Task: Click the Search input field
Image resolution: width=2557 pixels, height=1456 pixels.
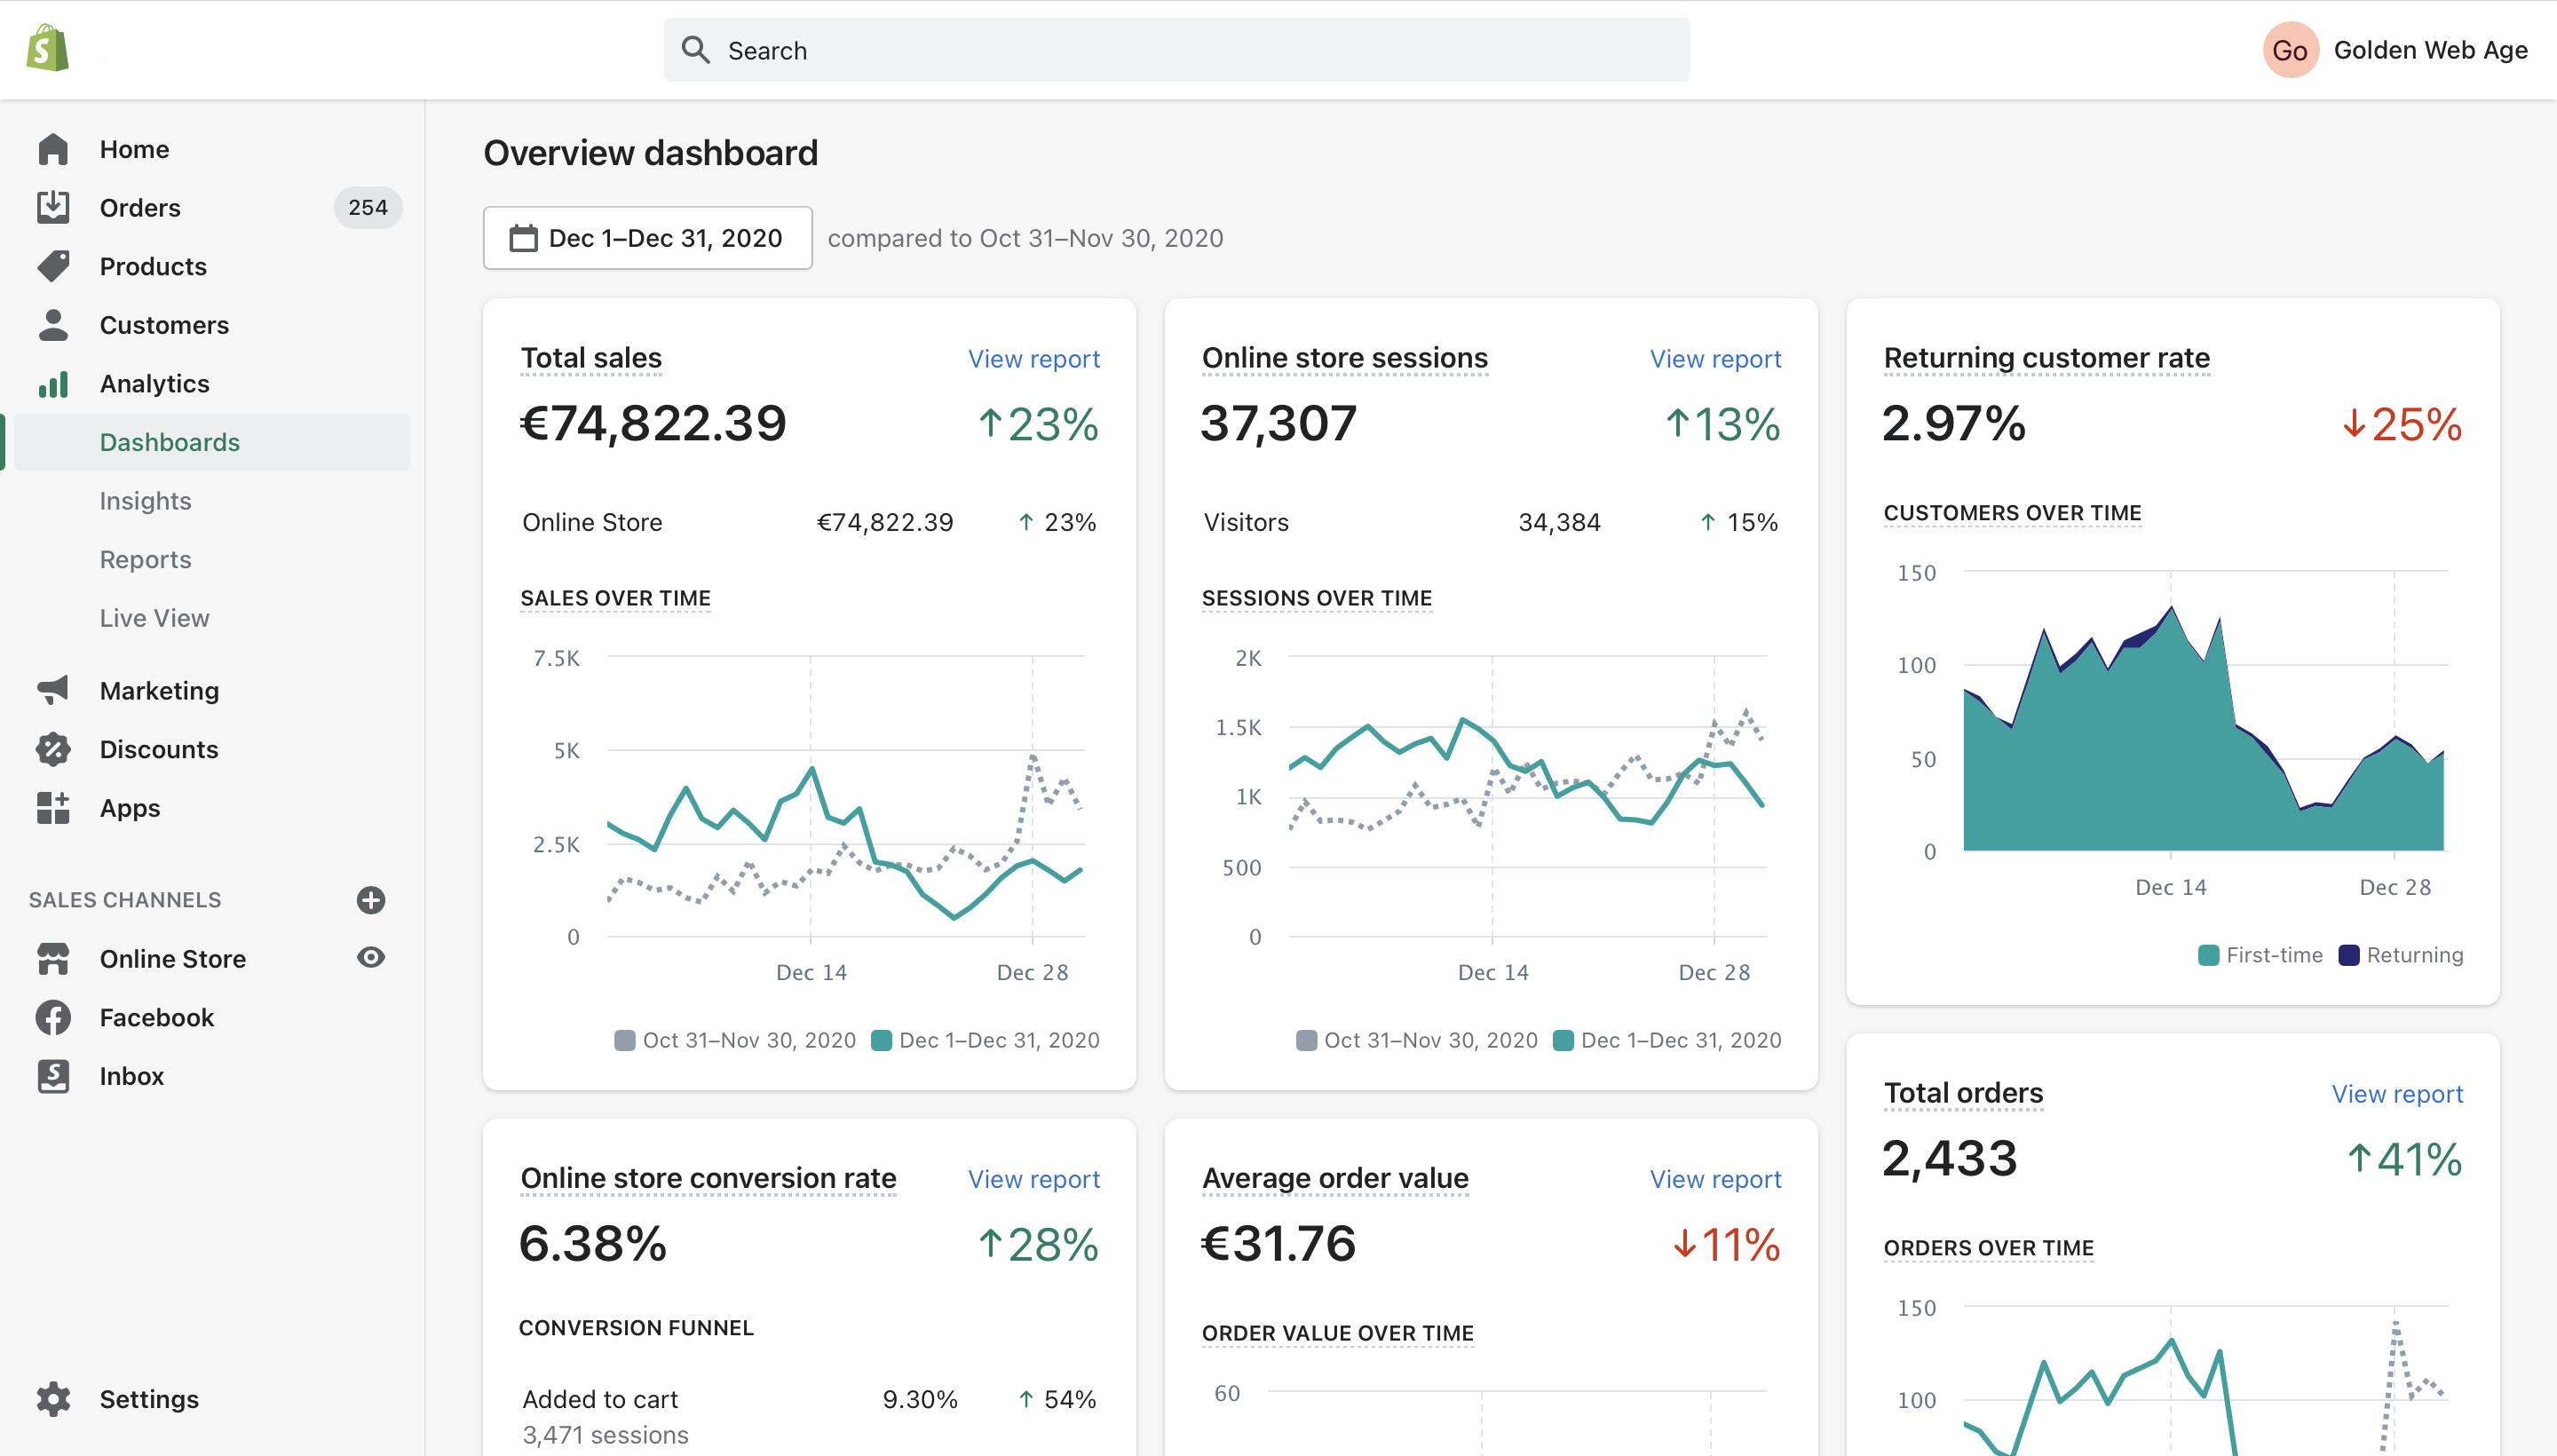Action: (1177, 50)
